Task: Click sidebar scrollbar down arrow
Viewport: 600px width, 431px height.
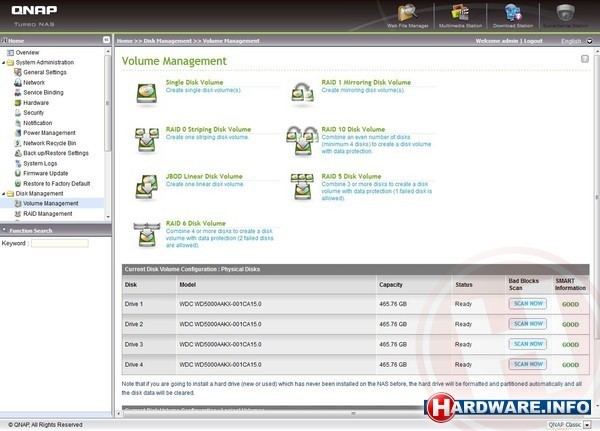Action: (x=108, y=217)
